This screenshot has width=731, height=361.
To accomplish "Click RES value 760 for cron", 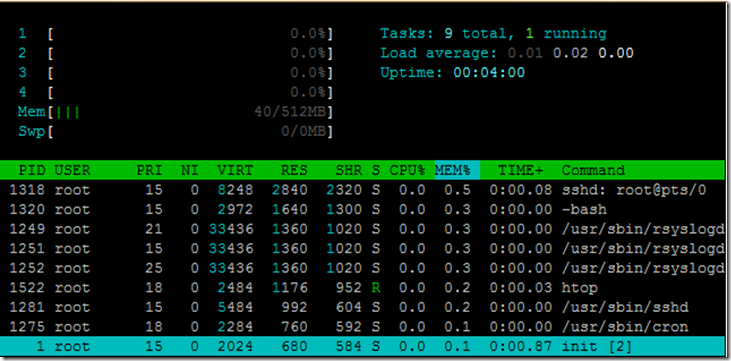I will (294, 327).
